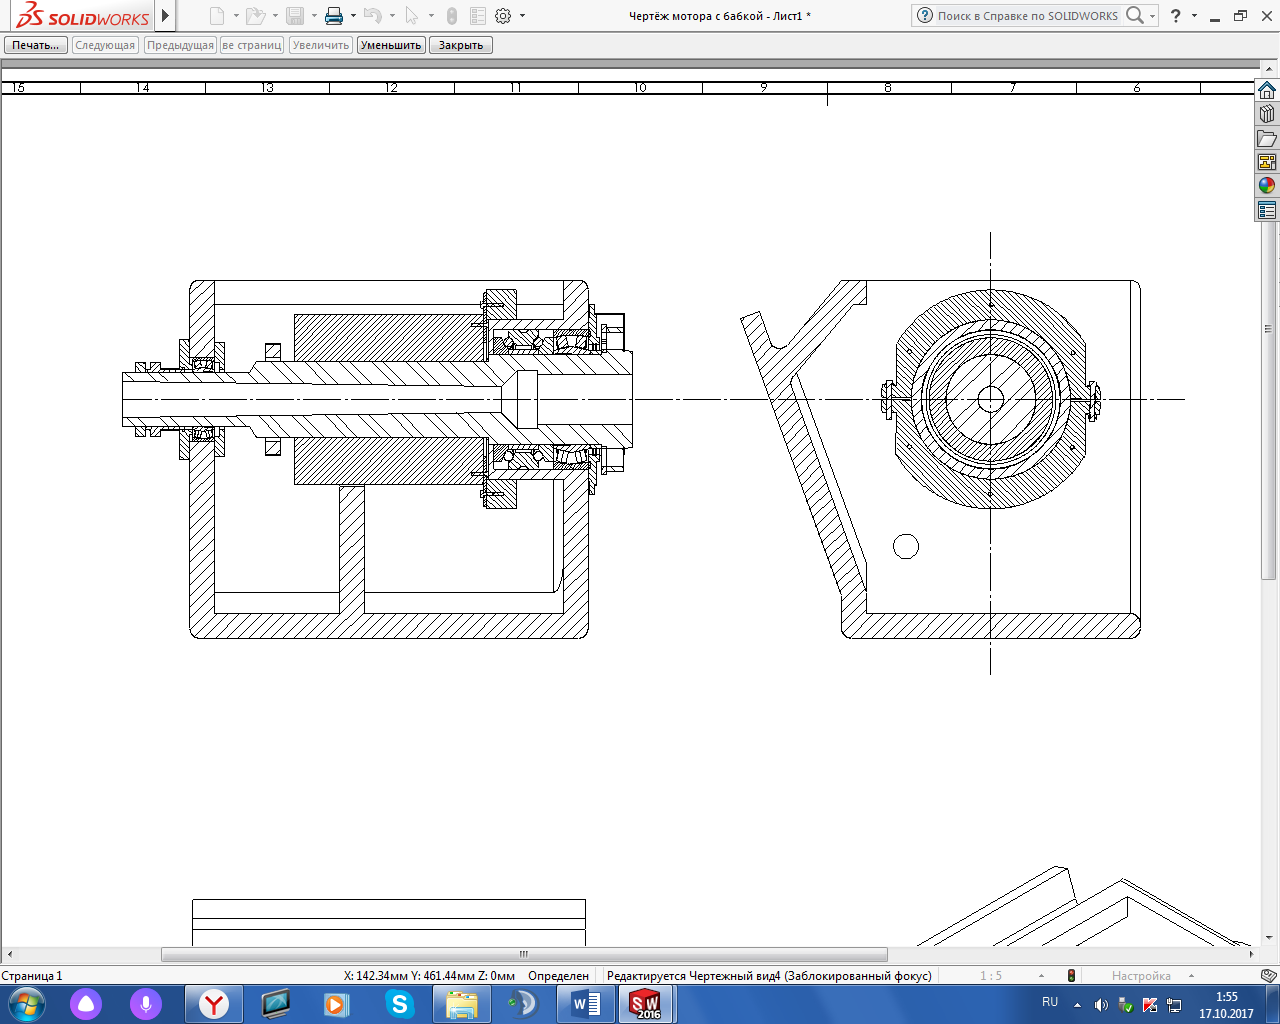Image resolution: width=1280 pixels, height=1024 pixels.
Task: Open the Options gear icon
Action: 503,16
